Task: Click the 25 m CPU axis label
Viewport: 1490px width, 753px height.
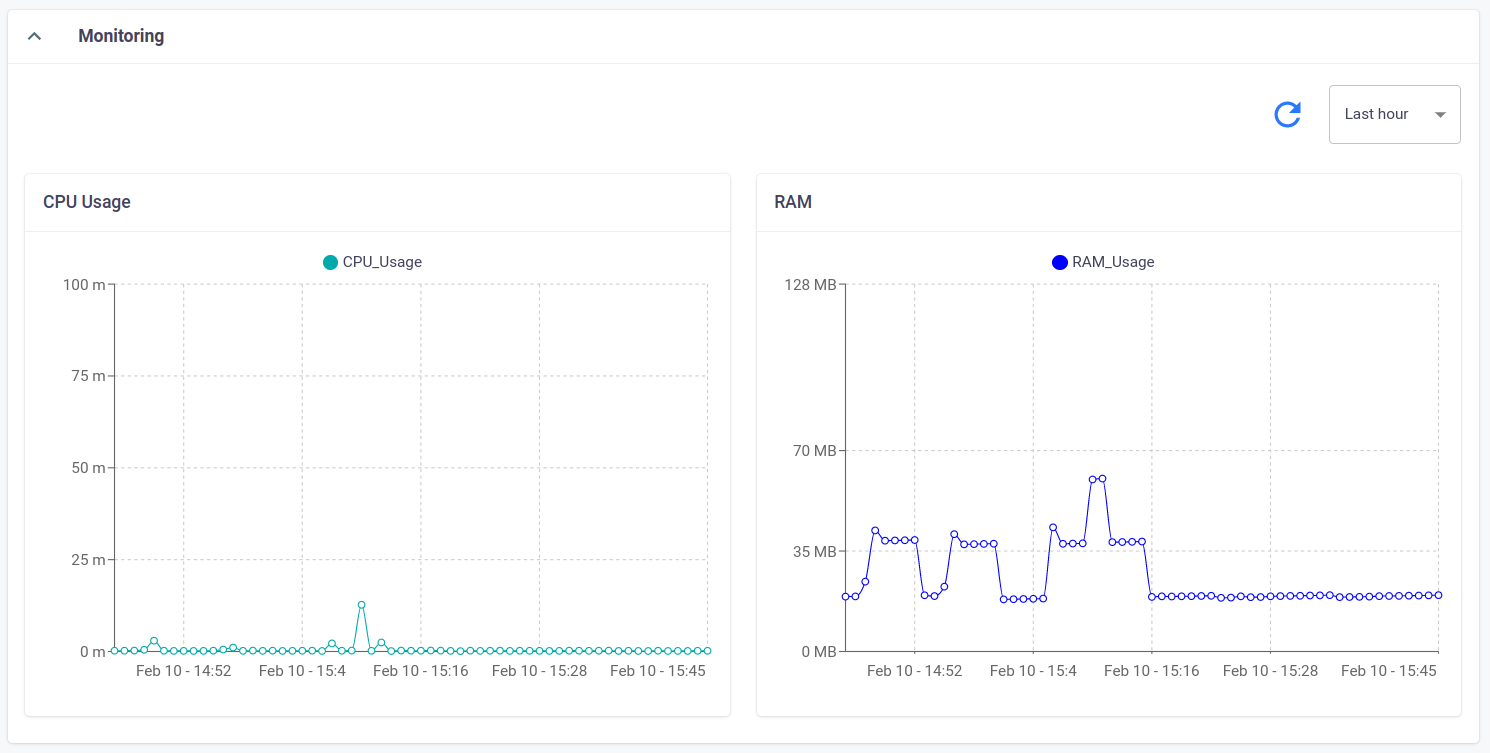Action: point(88,559)
